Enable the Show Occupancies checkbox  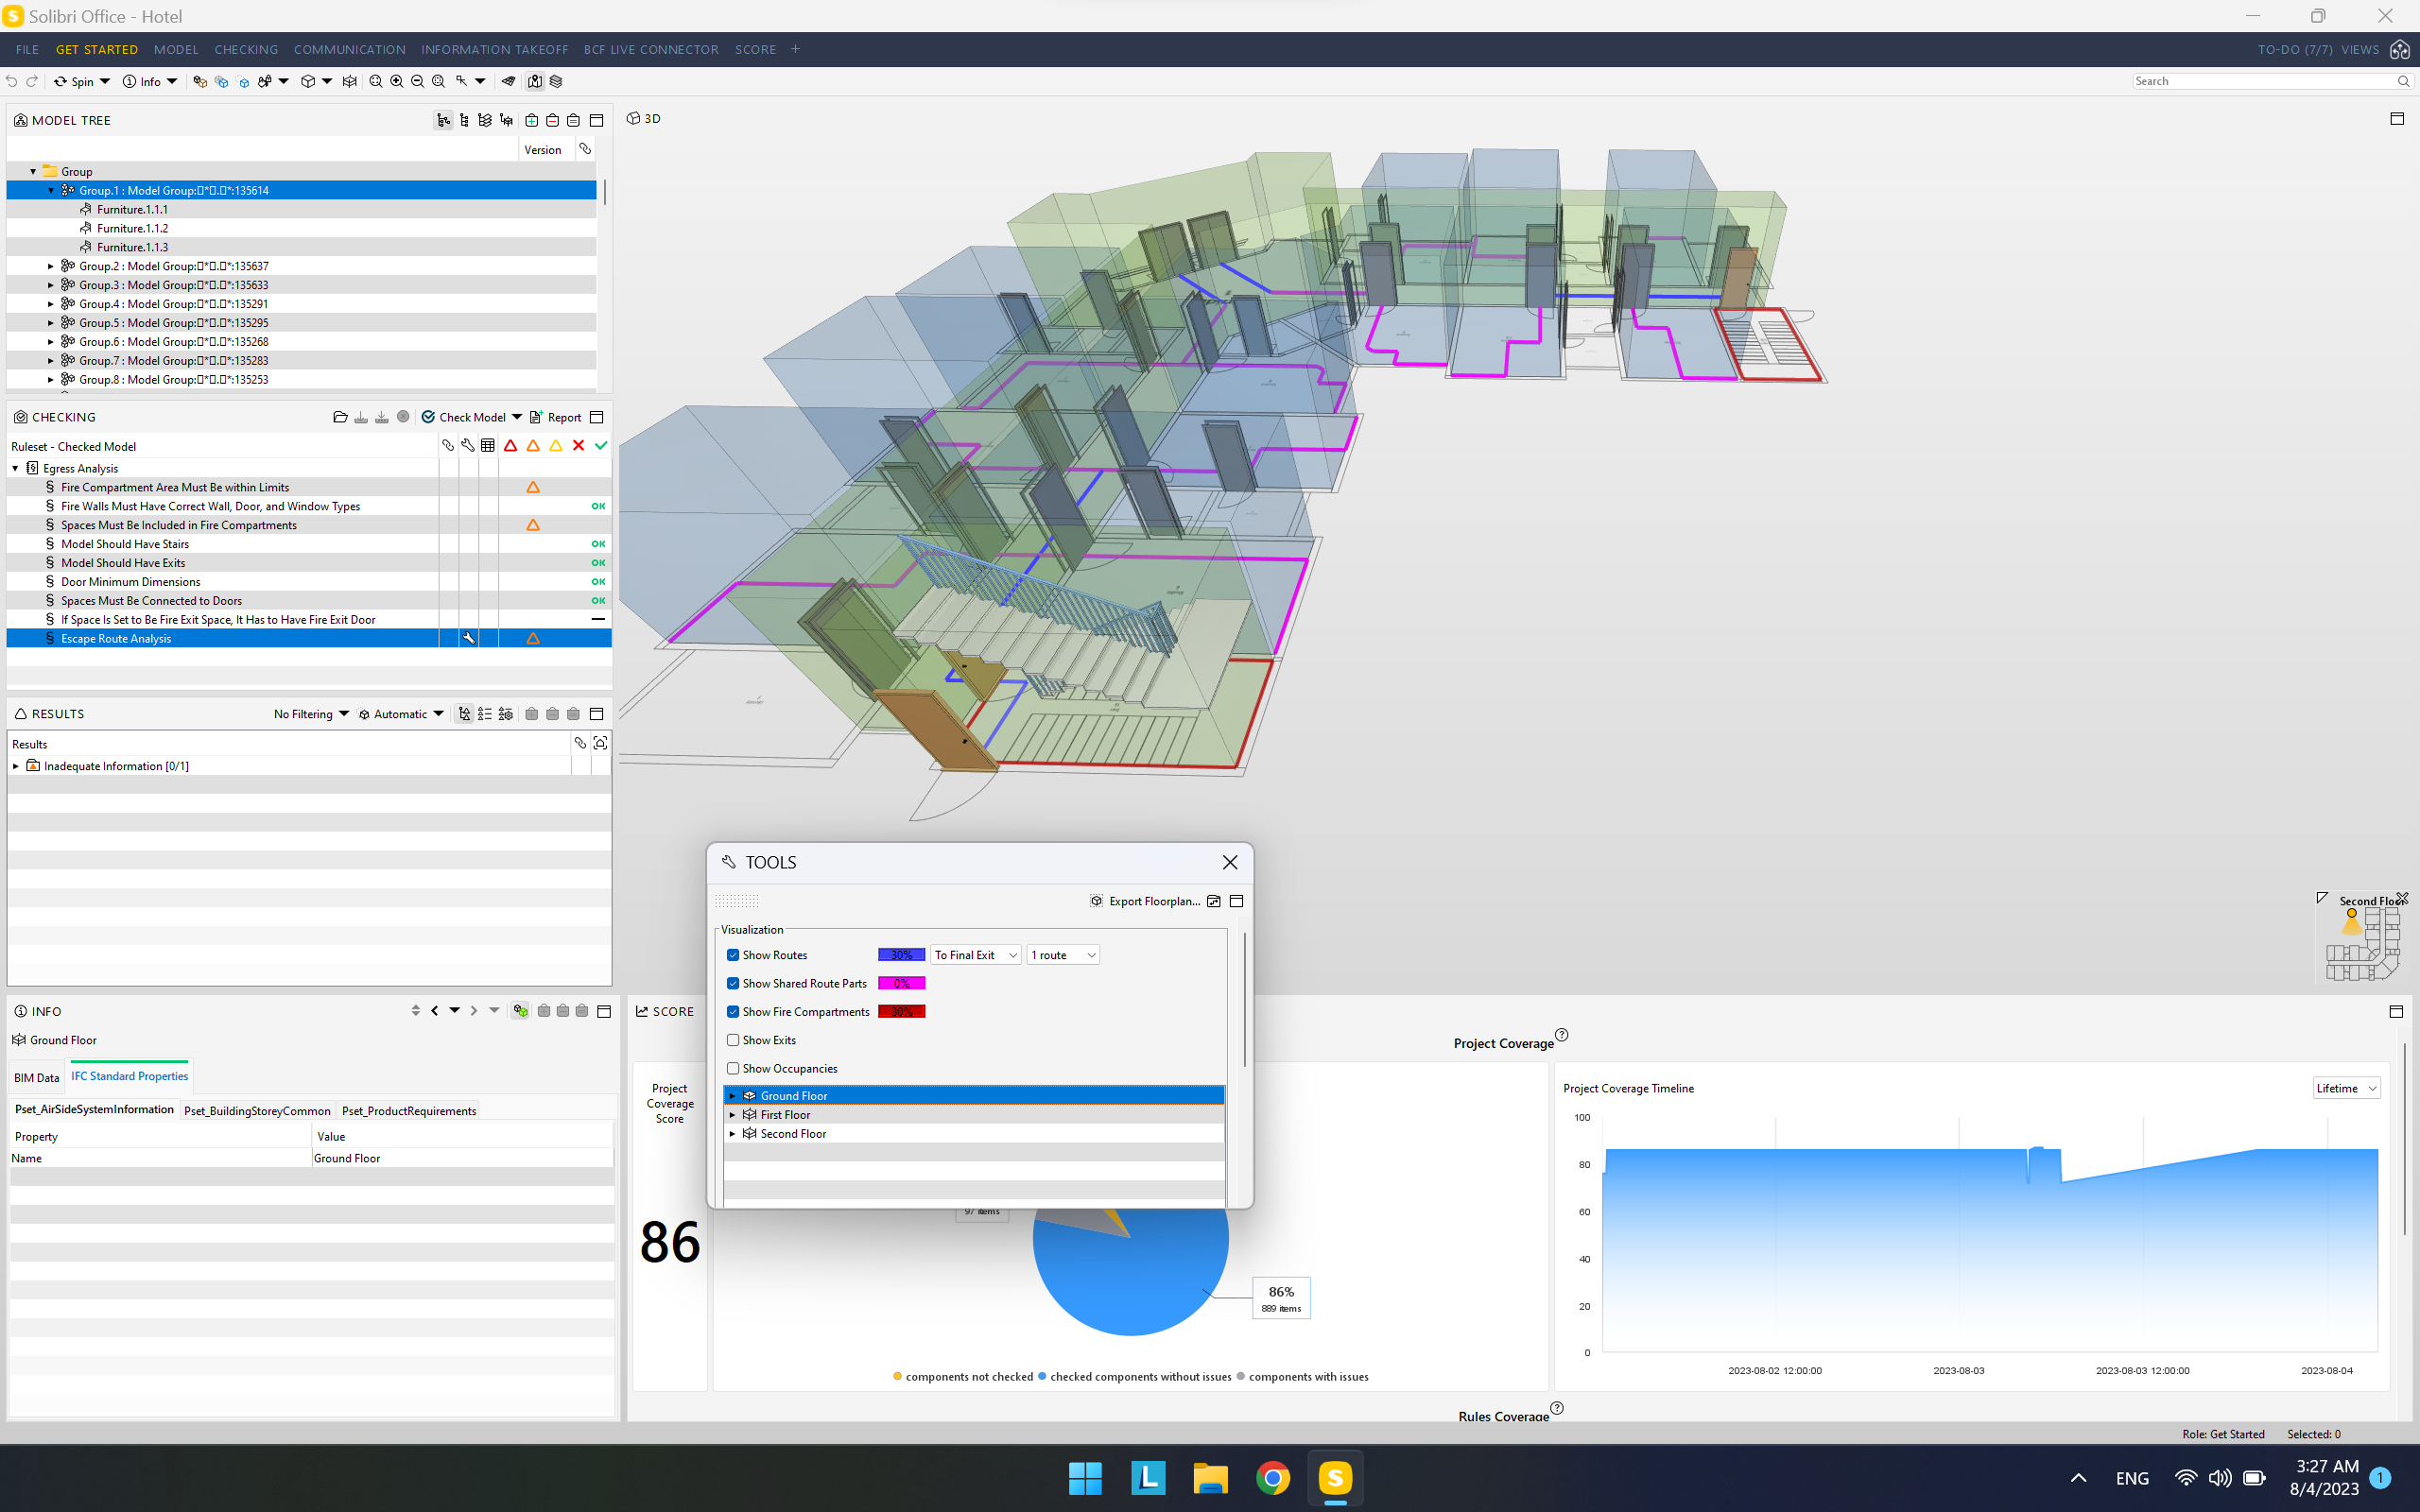tap(733, 1068)
